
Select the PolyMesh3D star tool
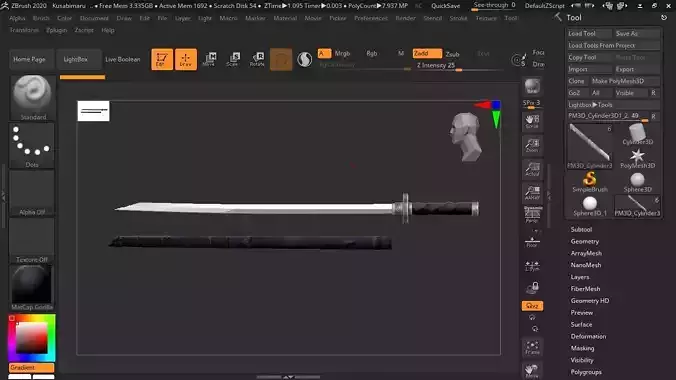[638, 158]
